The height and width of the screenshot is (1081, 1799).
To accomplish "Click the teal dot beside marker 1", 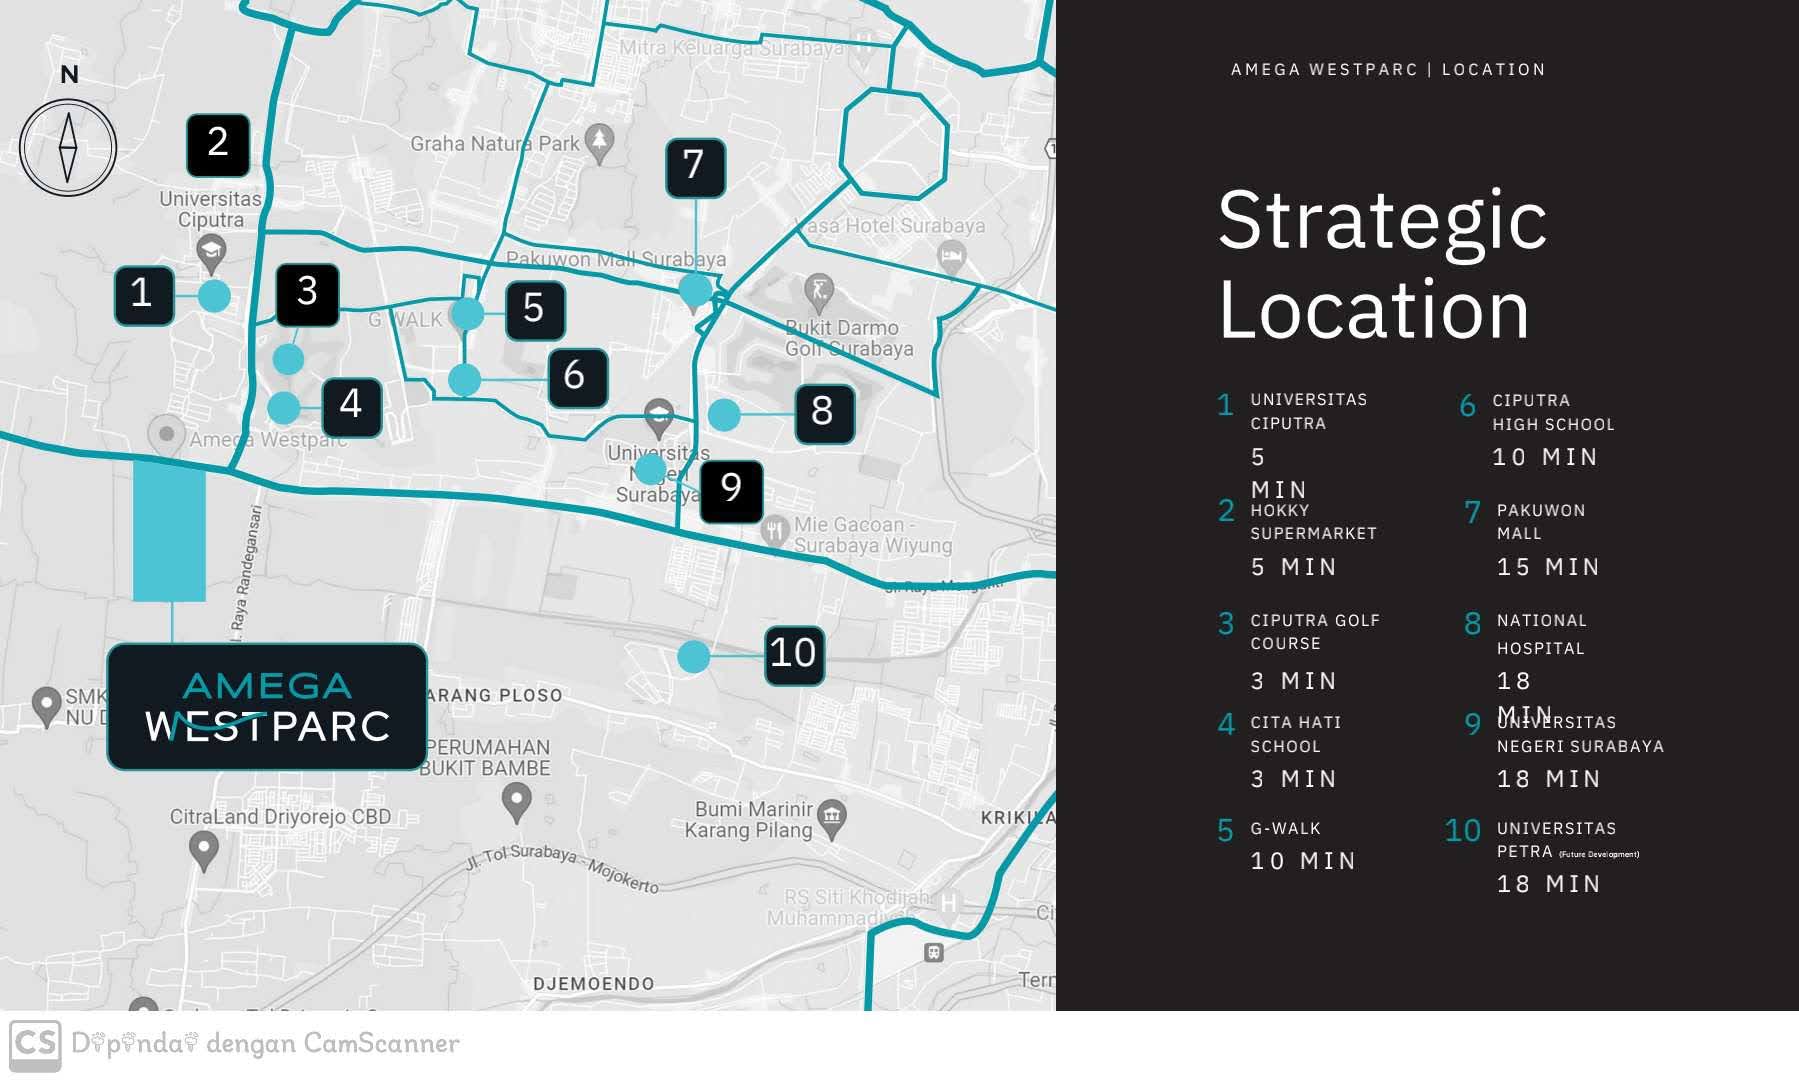I will (214, 296).
